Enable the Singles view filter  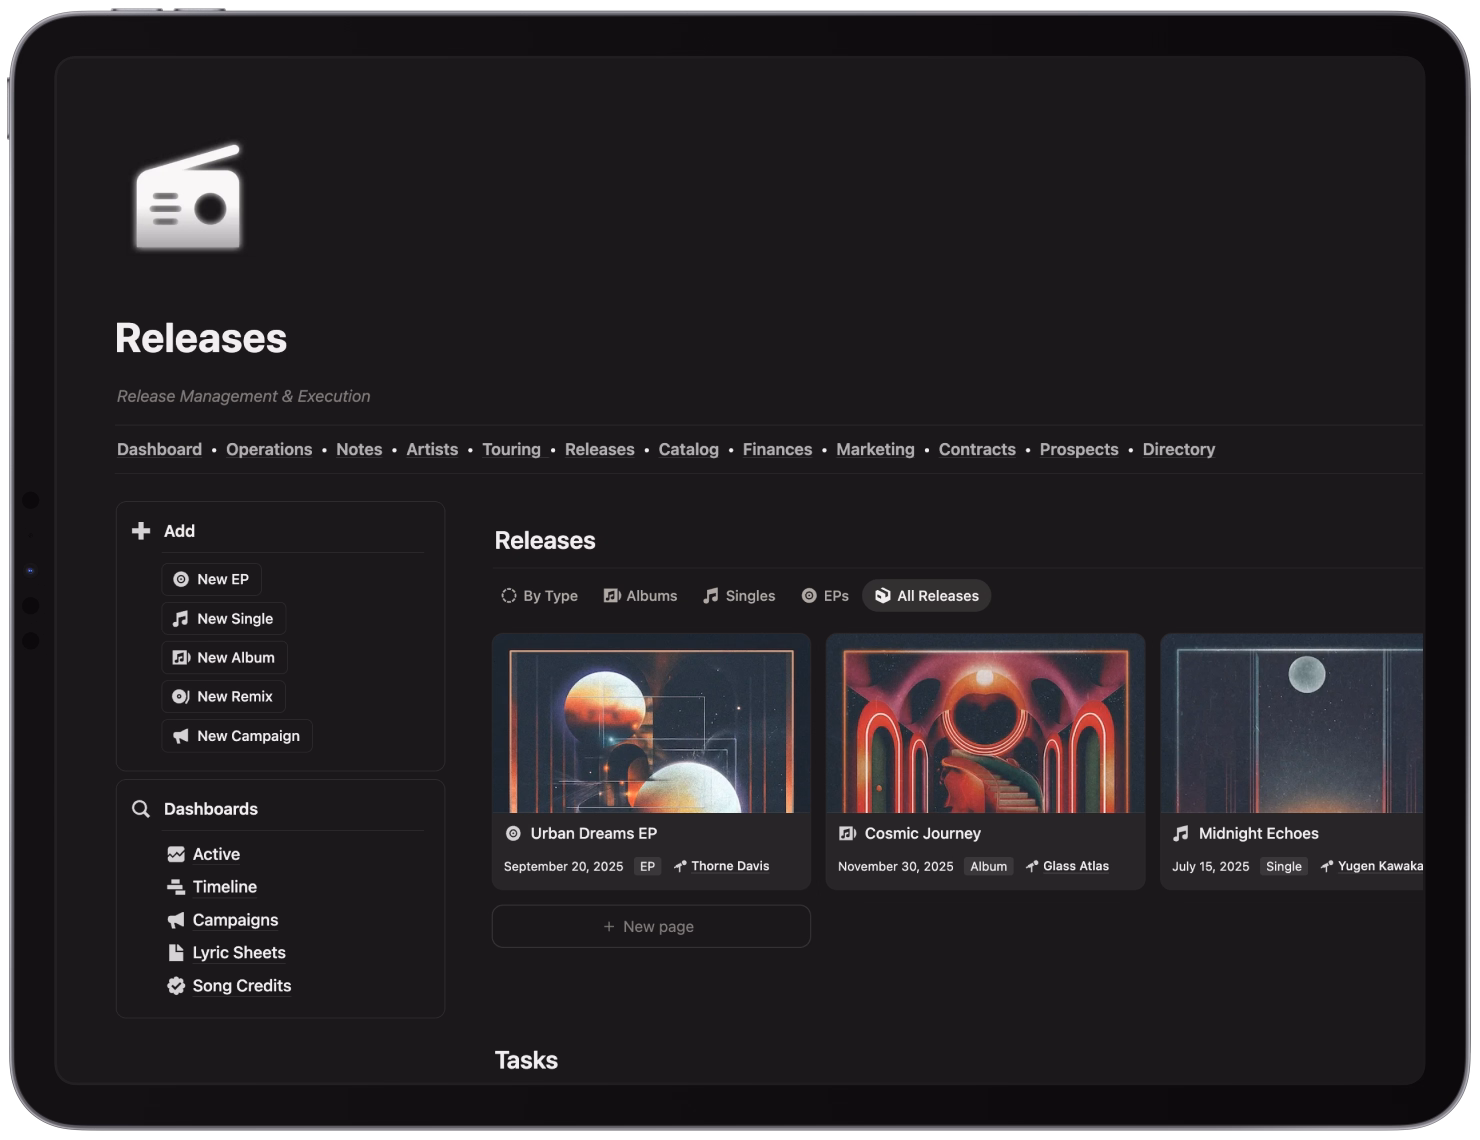point(739,595)
